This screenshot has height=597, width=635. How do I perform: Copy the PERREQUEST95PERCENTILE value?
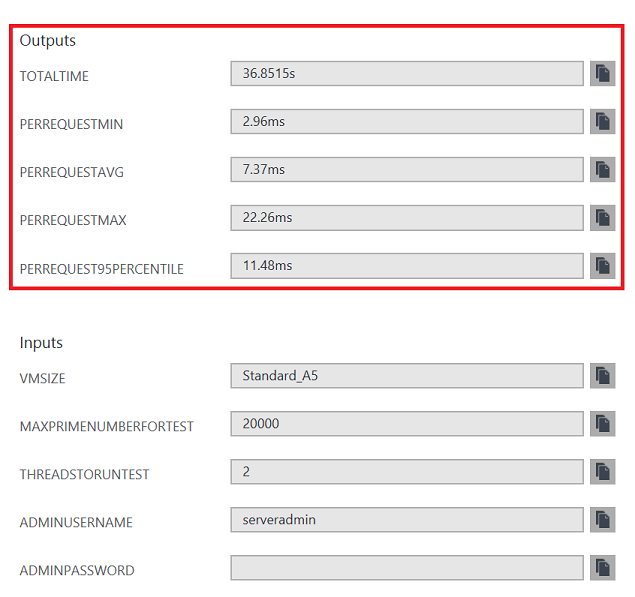(x=602, y=266)
